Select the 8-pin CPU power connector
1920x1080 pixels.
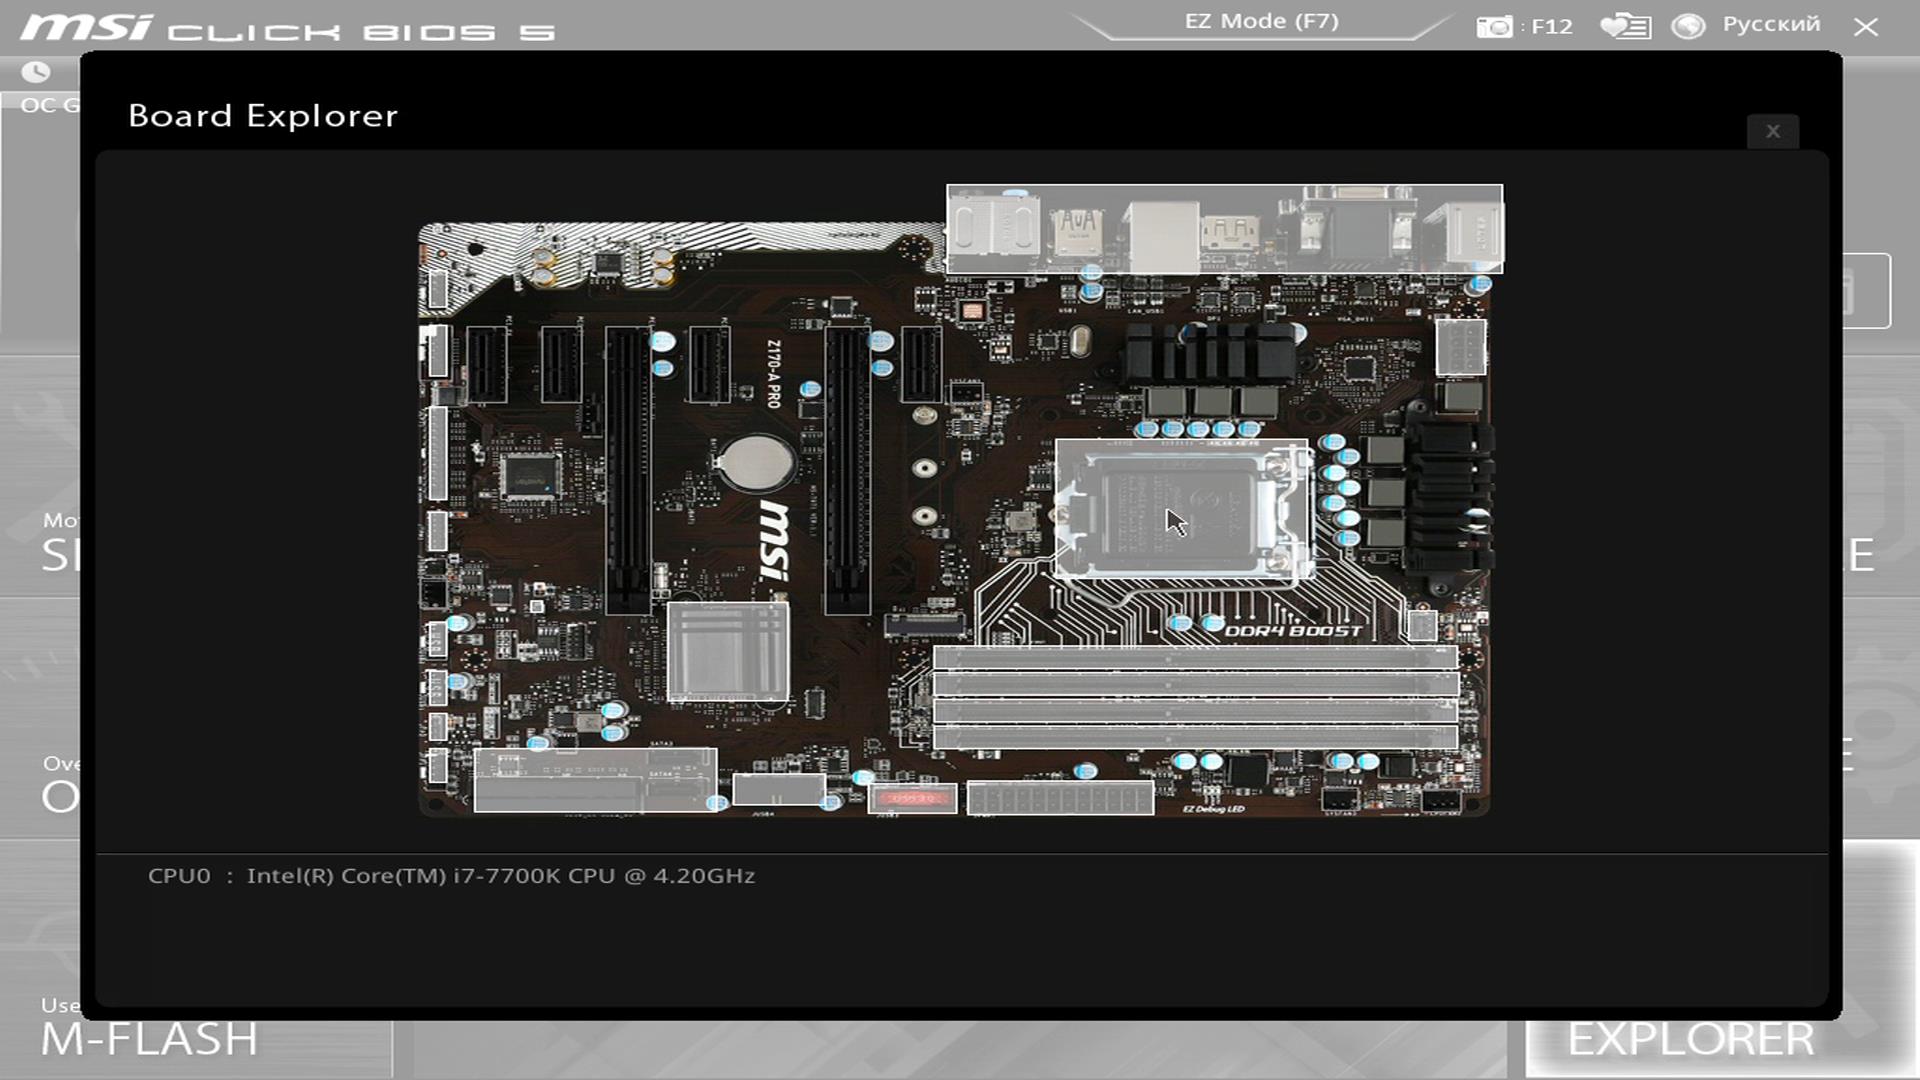(x=1460, y=347)
